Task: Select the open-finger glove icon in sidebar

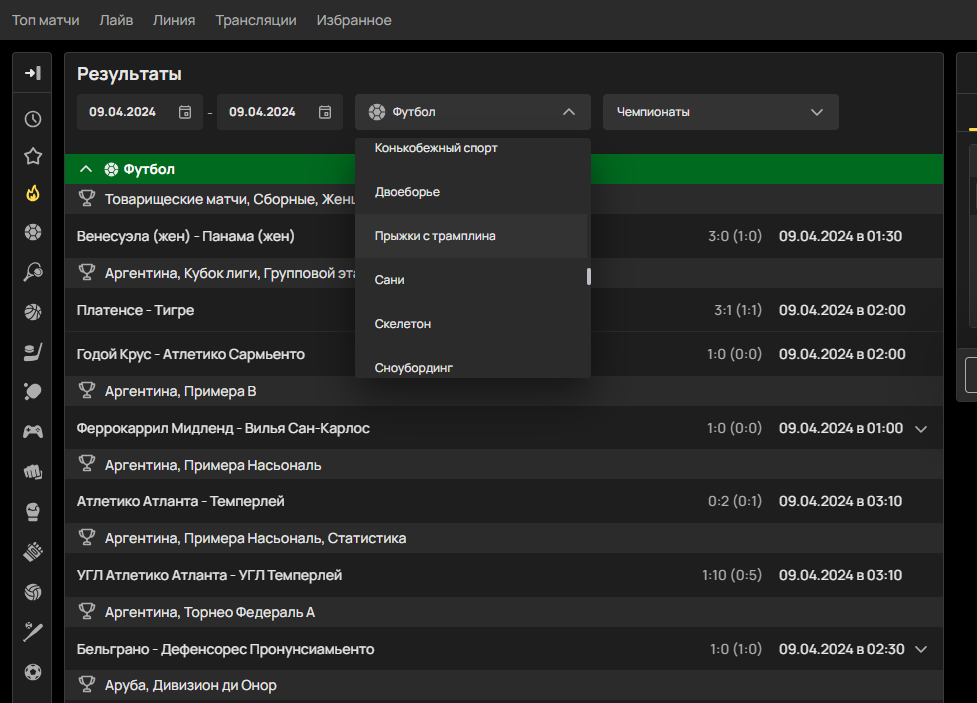Action: (33, 552)
